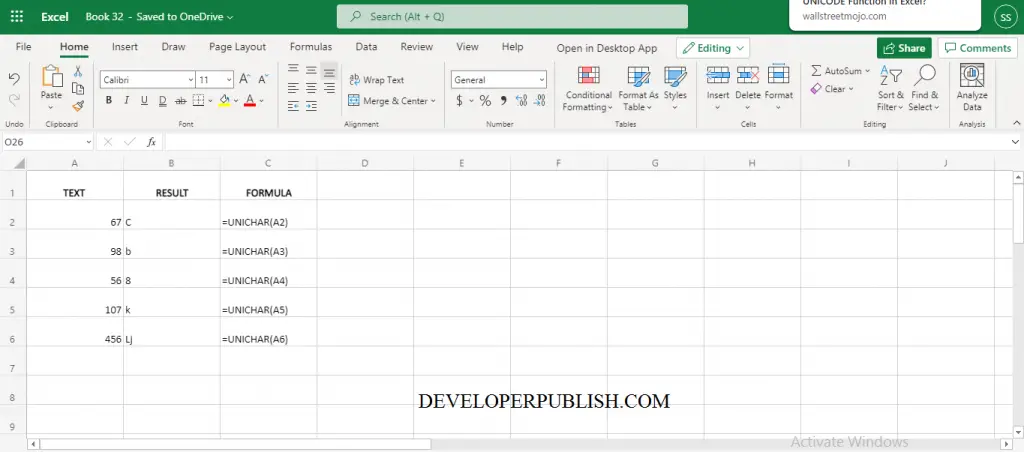Decrease font size with the smaller A icon
Image resolution: width=1024 pixels, height=452 pixels.
pos(263,79)
